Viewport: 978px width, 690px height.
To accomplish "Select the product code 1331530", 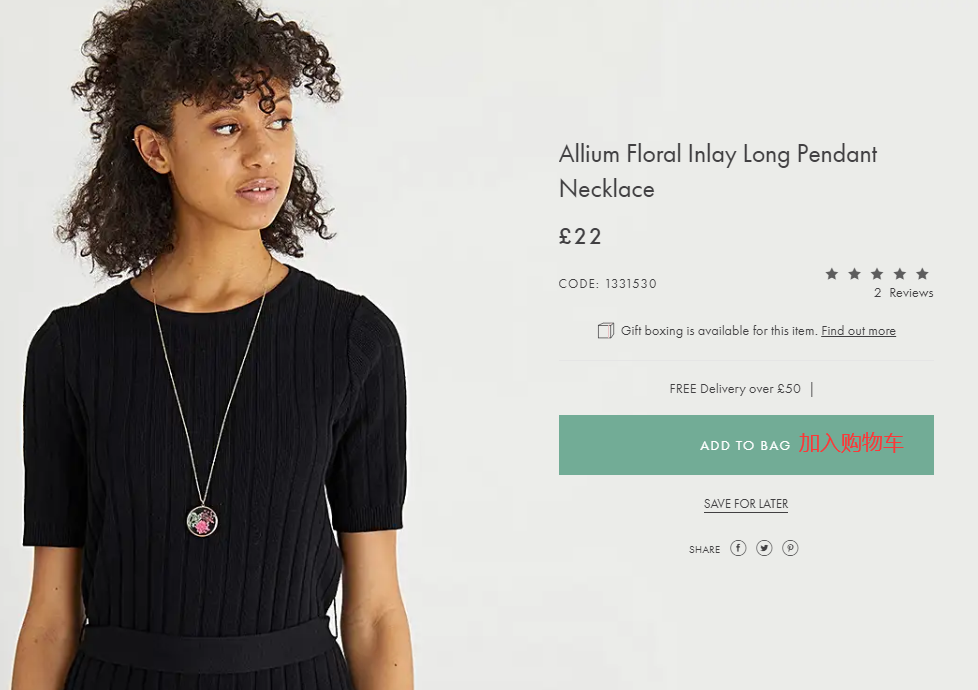I will (630, 284).
